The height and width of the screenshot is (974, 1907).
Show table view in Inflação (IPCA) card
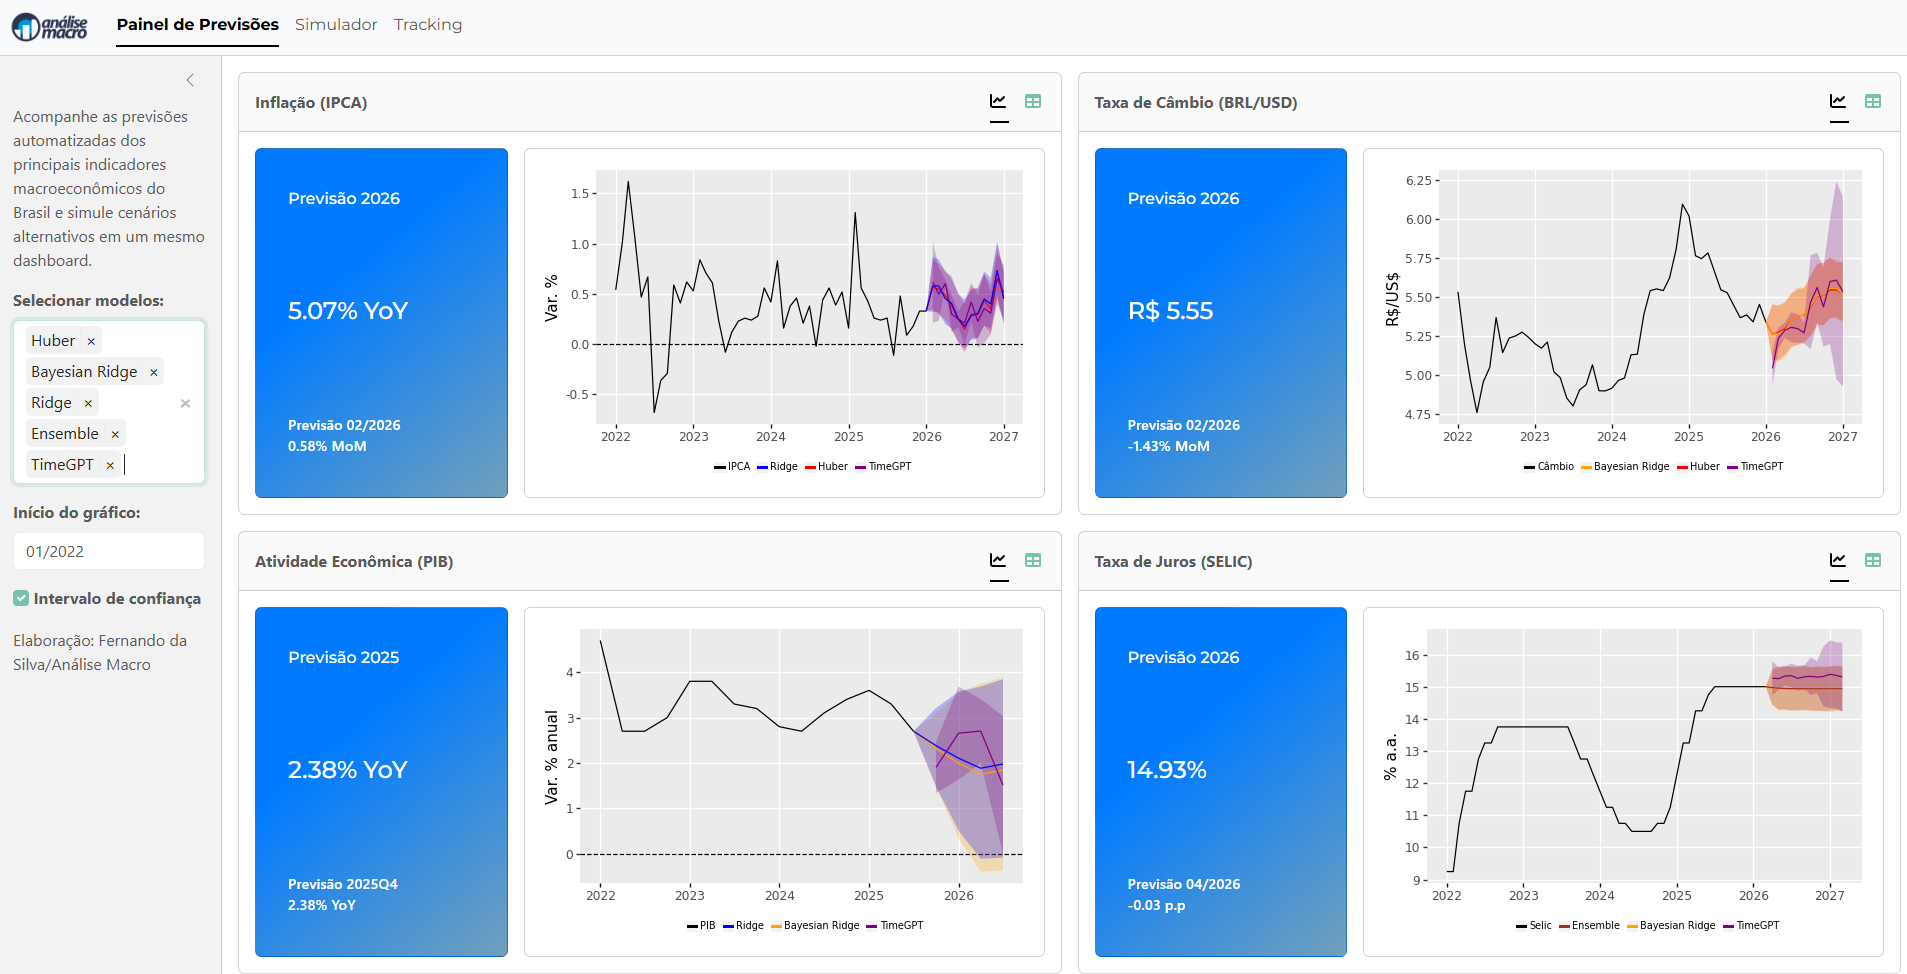[x=1033, y=102]
